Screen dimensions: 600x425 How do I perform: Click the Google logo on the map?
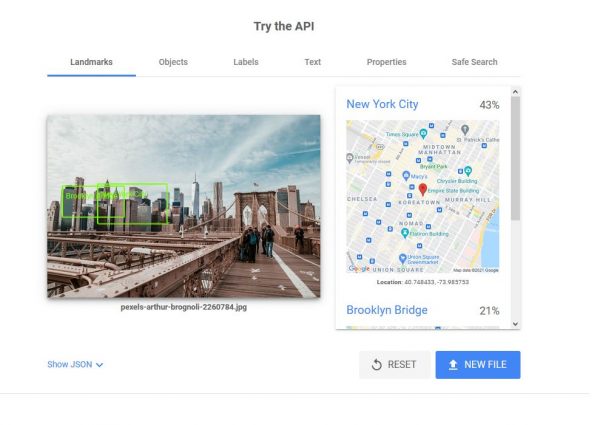[x=359, y=269]
